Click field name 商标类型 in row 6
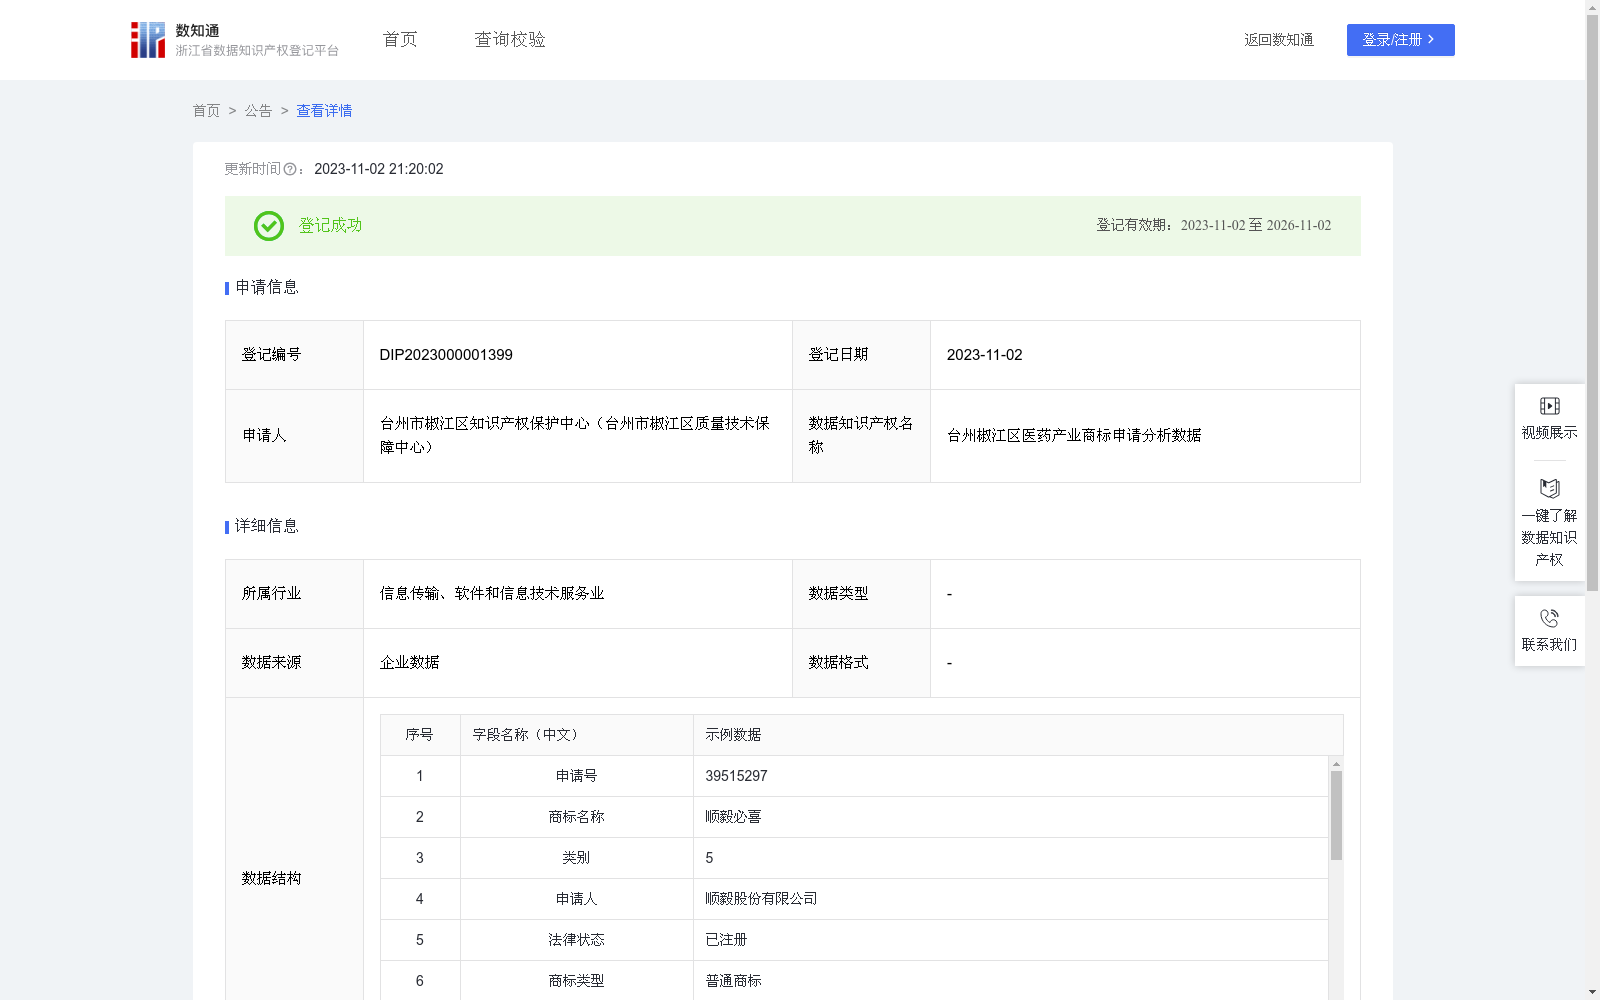 pyautogui.click(x=577, y=981)
